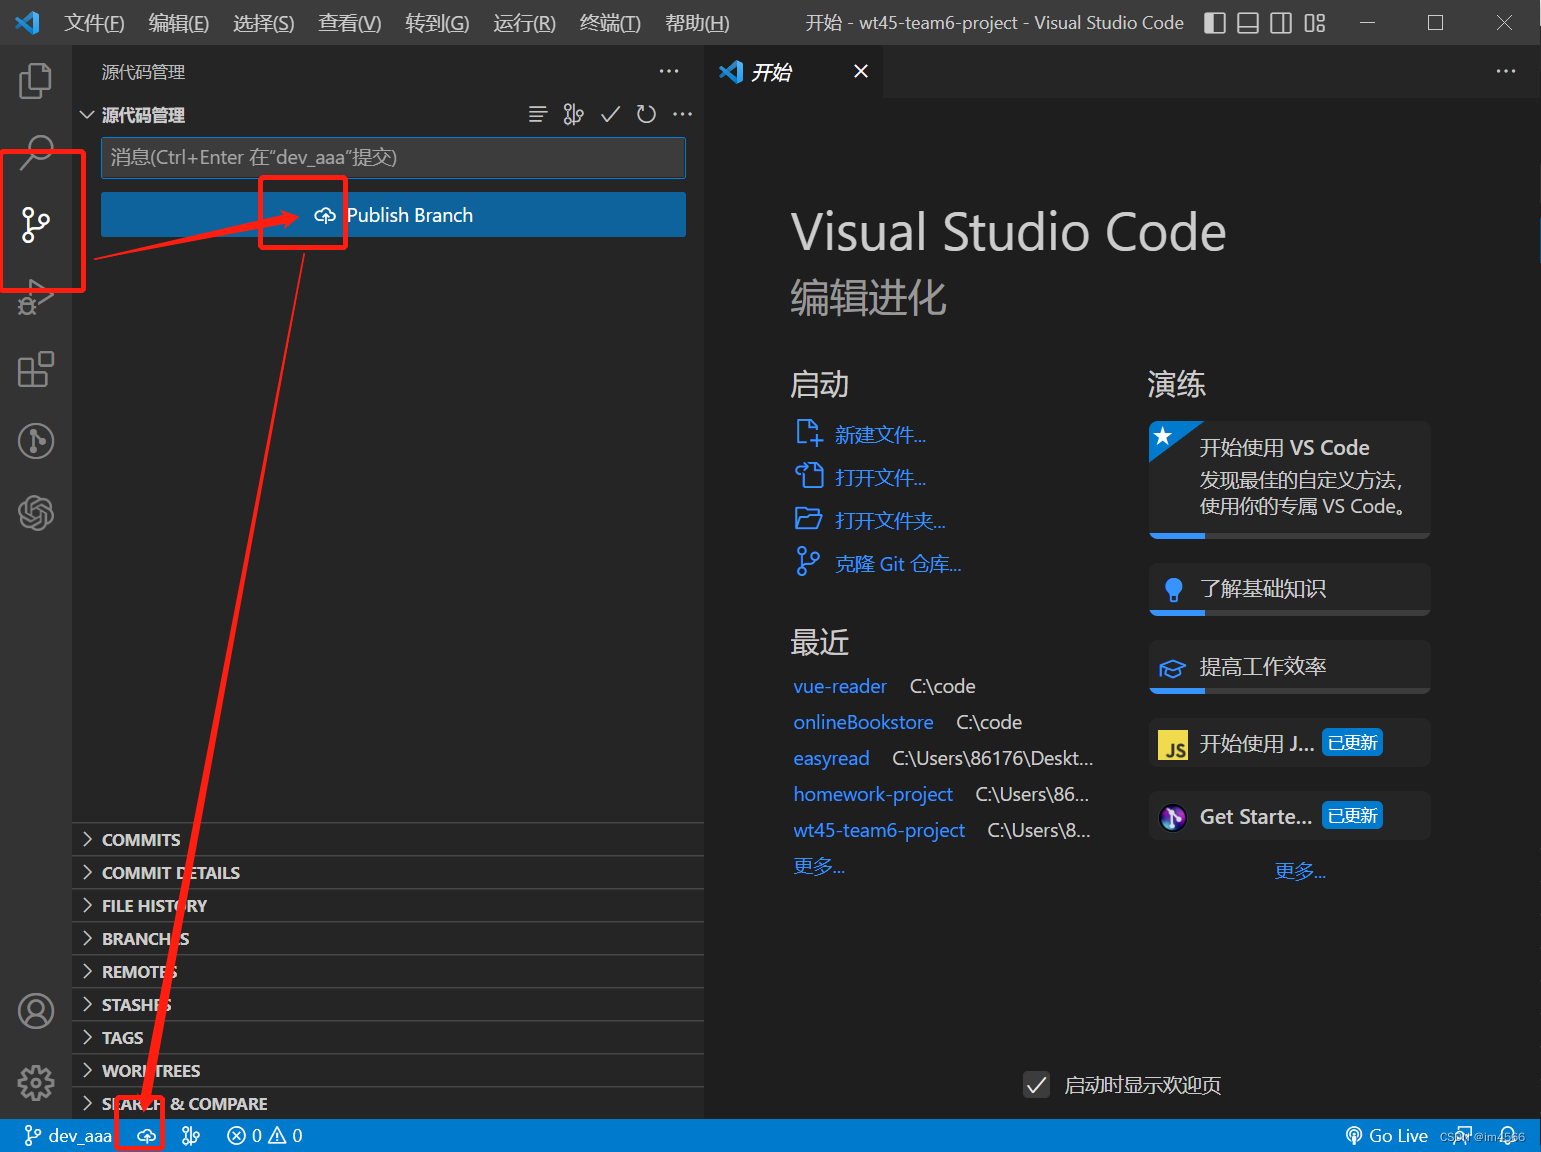
Task: Click notifications bell in status bar
Action: 1508,1136
